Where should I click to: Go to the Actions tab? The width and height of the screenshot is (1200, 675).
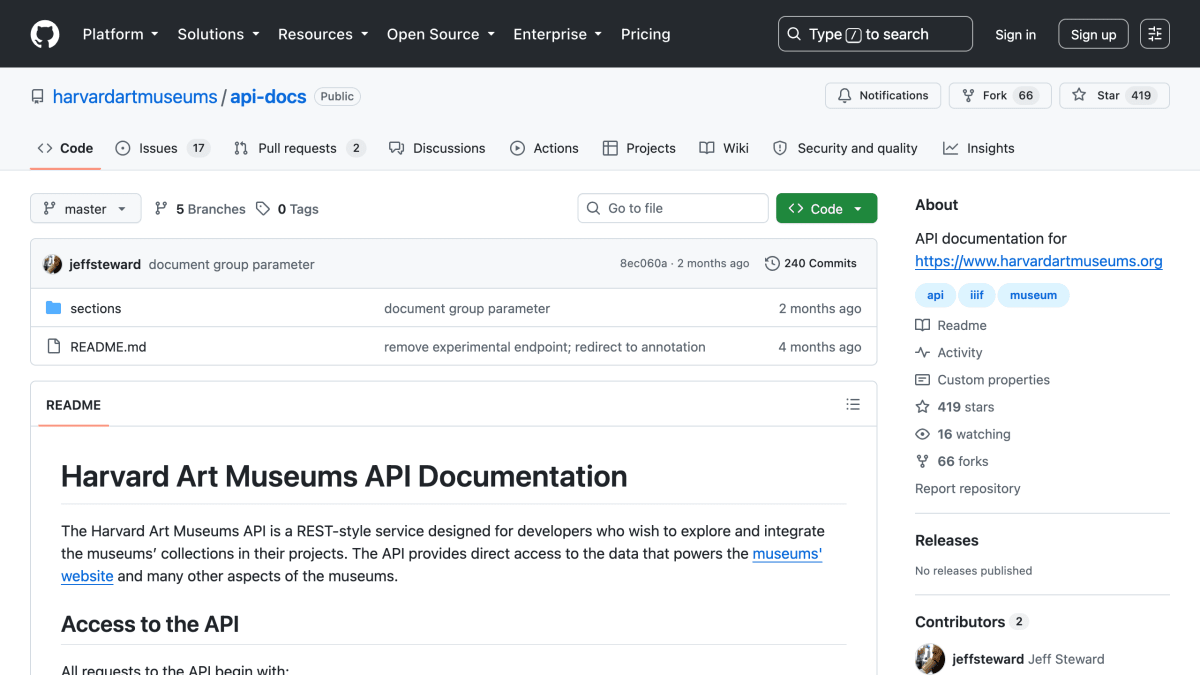544,148
